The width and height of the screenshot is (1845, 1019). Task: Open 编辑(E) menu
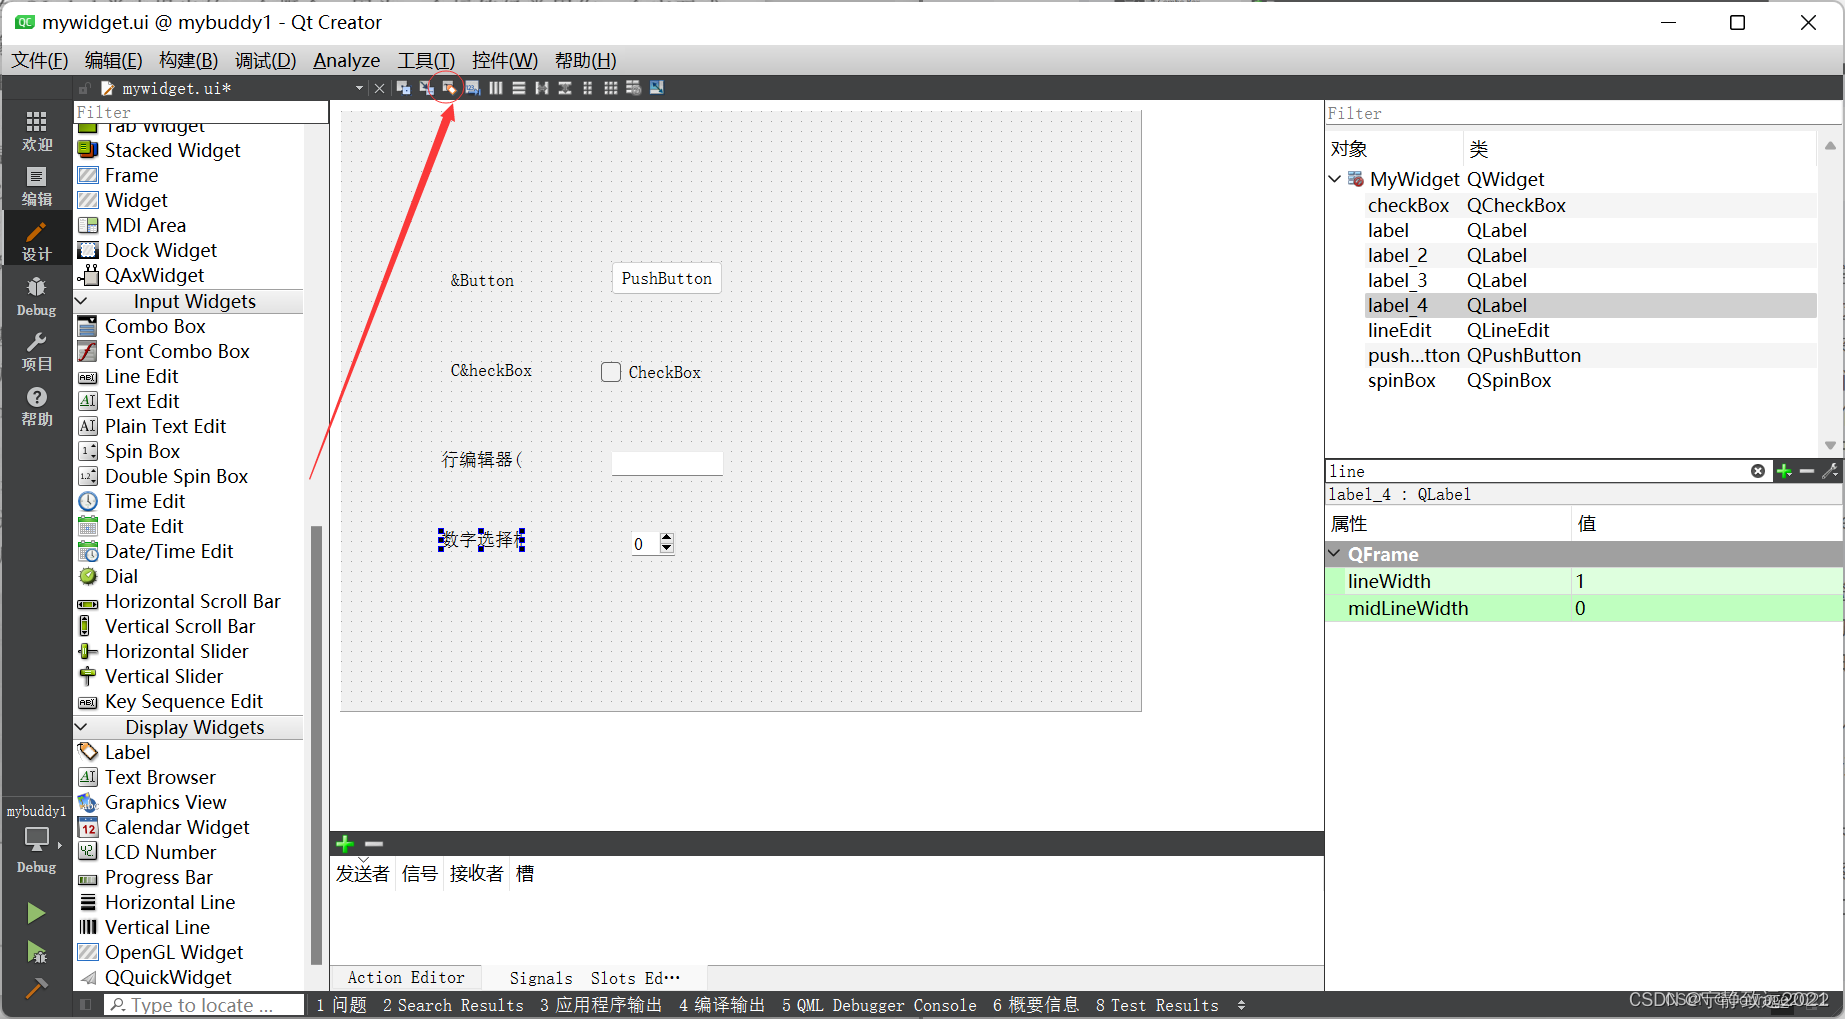(x=114, y=60)
